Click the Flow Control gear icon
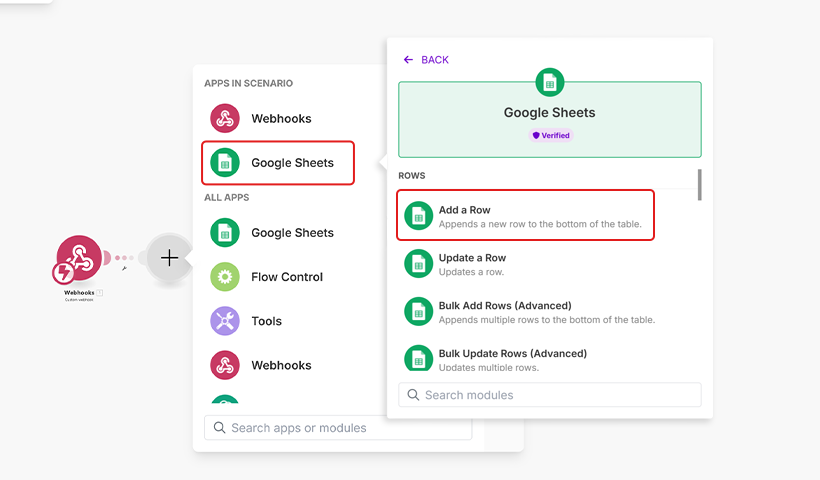Image resolution: width=820 pixels, height=480 pixels. point(225,277)
